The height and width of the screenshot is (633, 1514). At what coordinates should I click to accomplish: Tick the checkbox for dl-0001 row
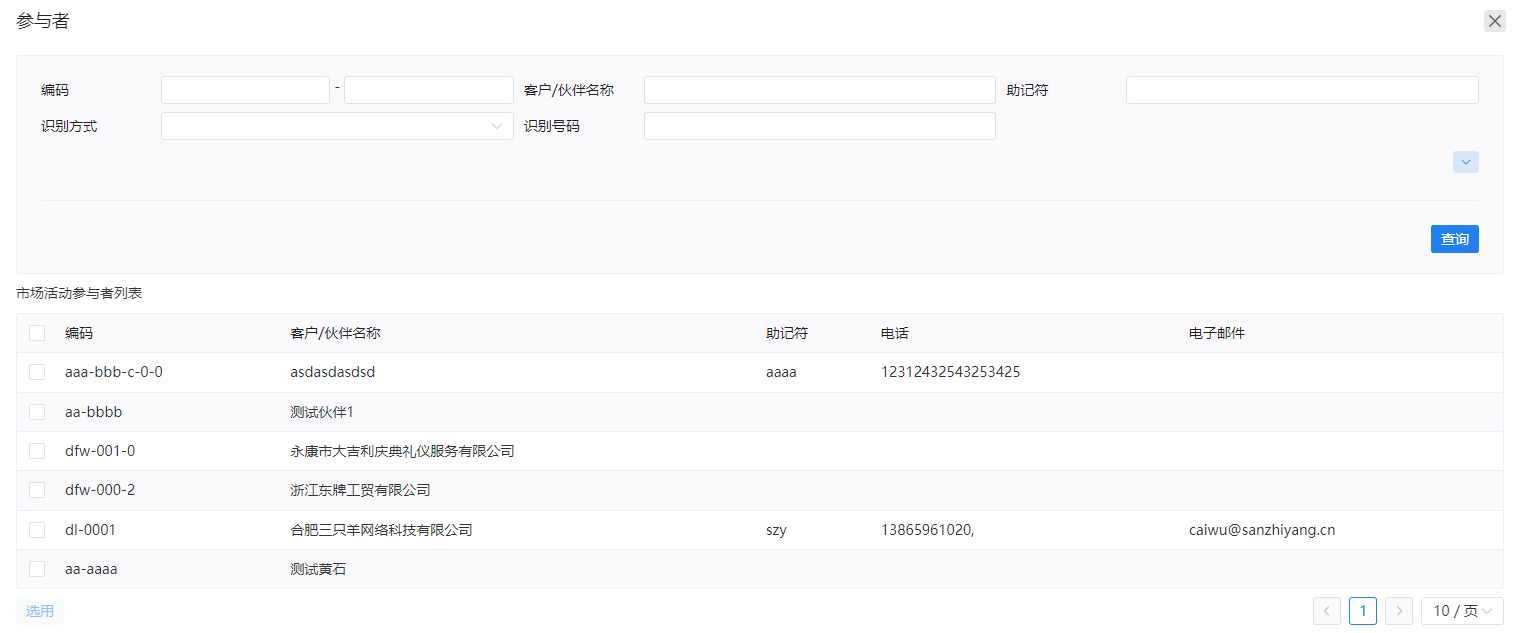[x=37, y=530]
